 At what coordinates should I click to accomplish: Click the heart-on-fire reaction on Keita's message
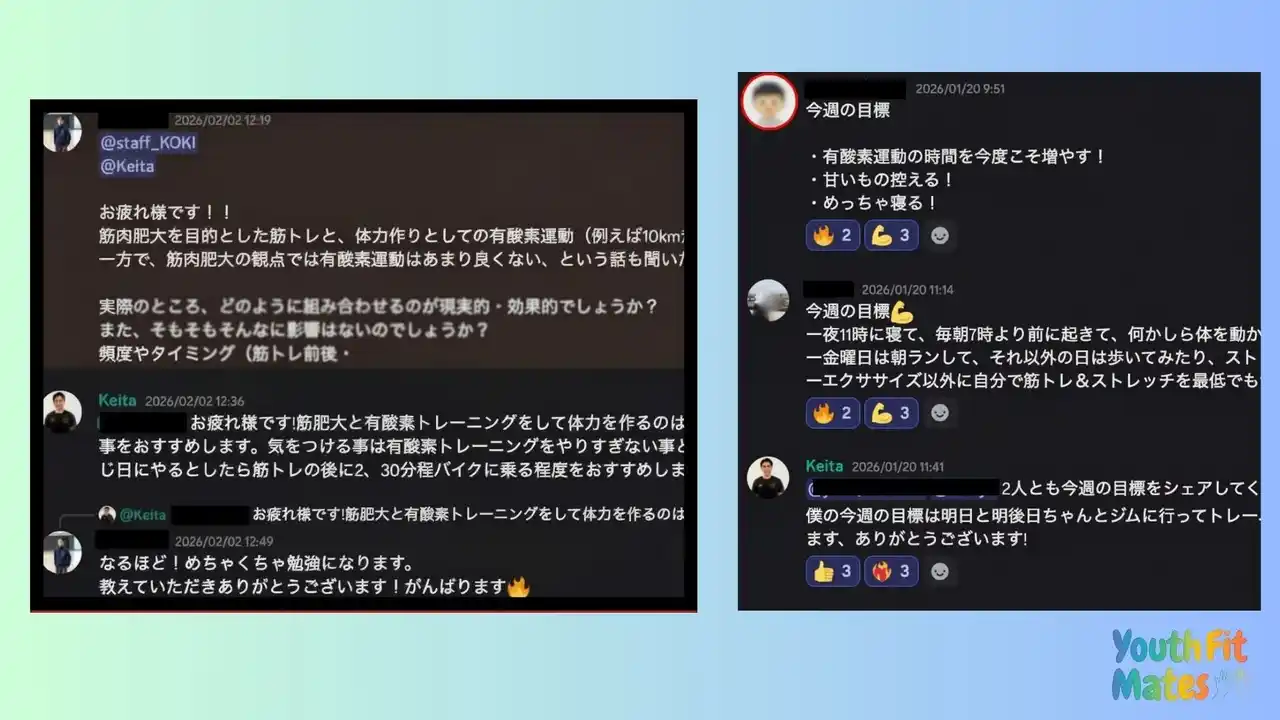coord(891,571)
